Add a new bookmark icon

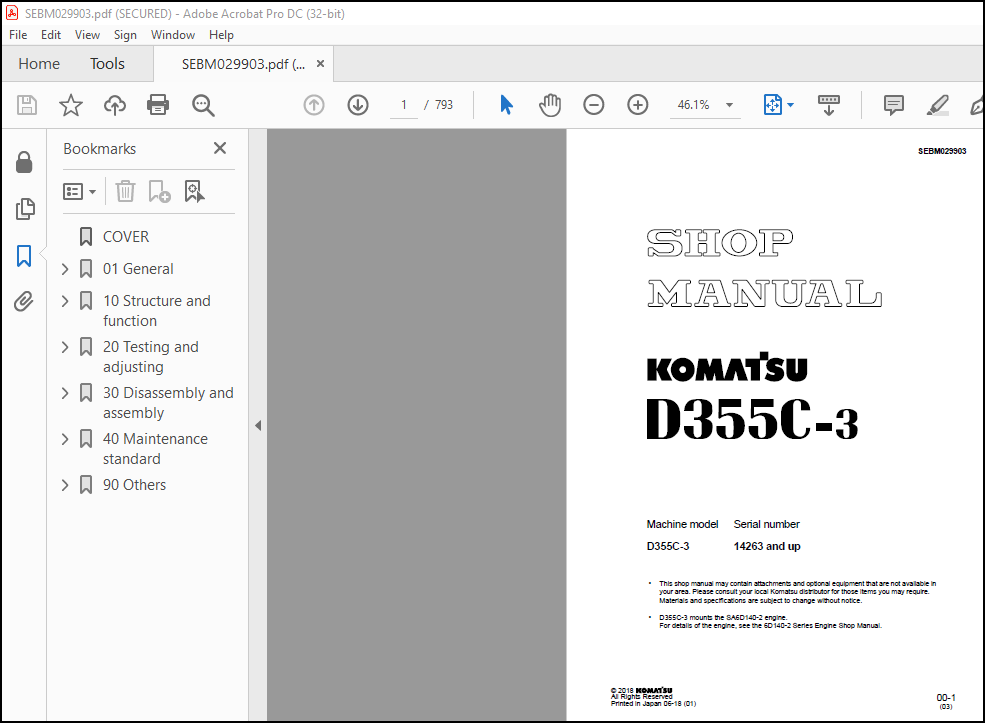pos(159,191)
